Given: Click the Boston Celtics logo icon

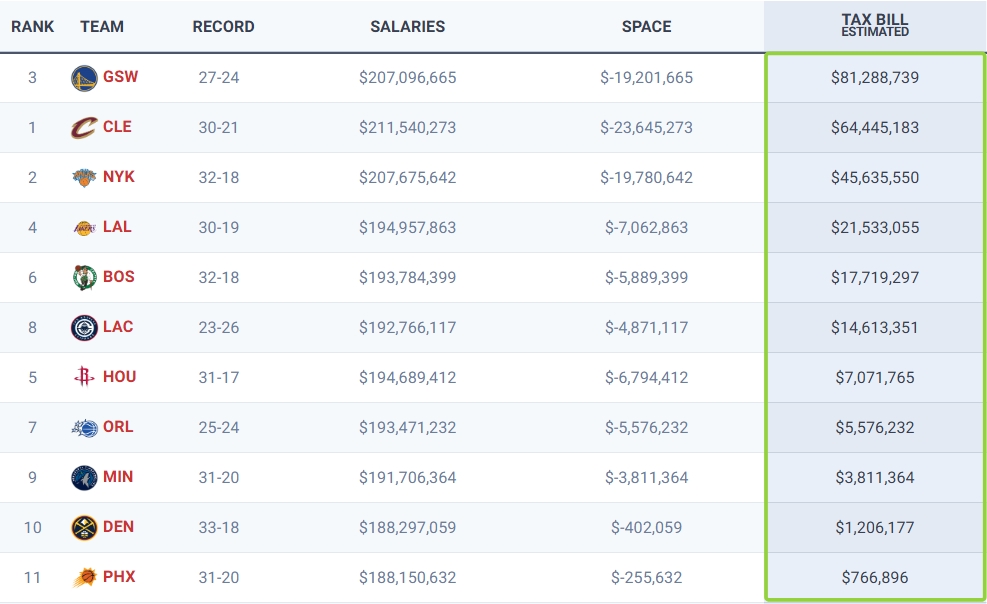Looking at the screenshot, I should coord(84,278).
